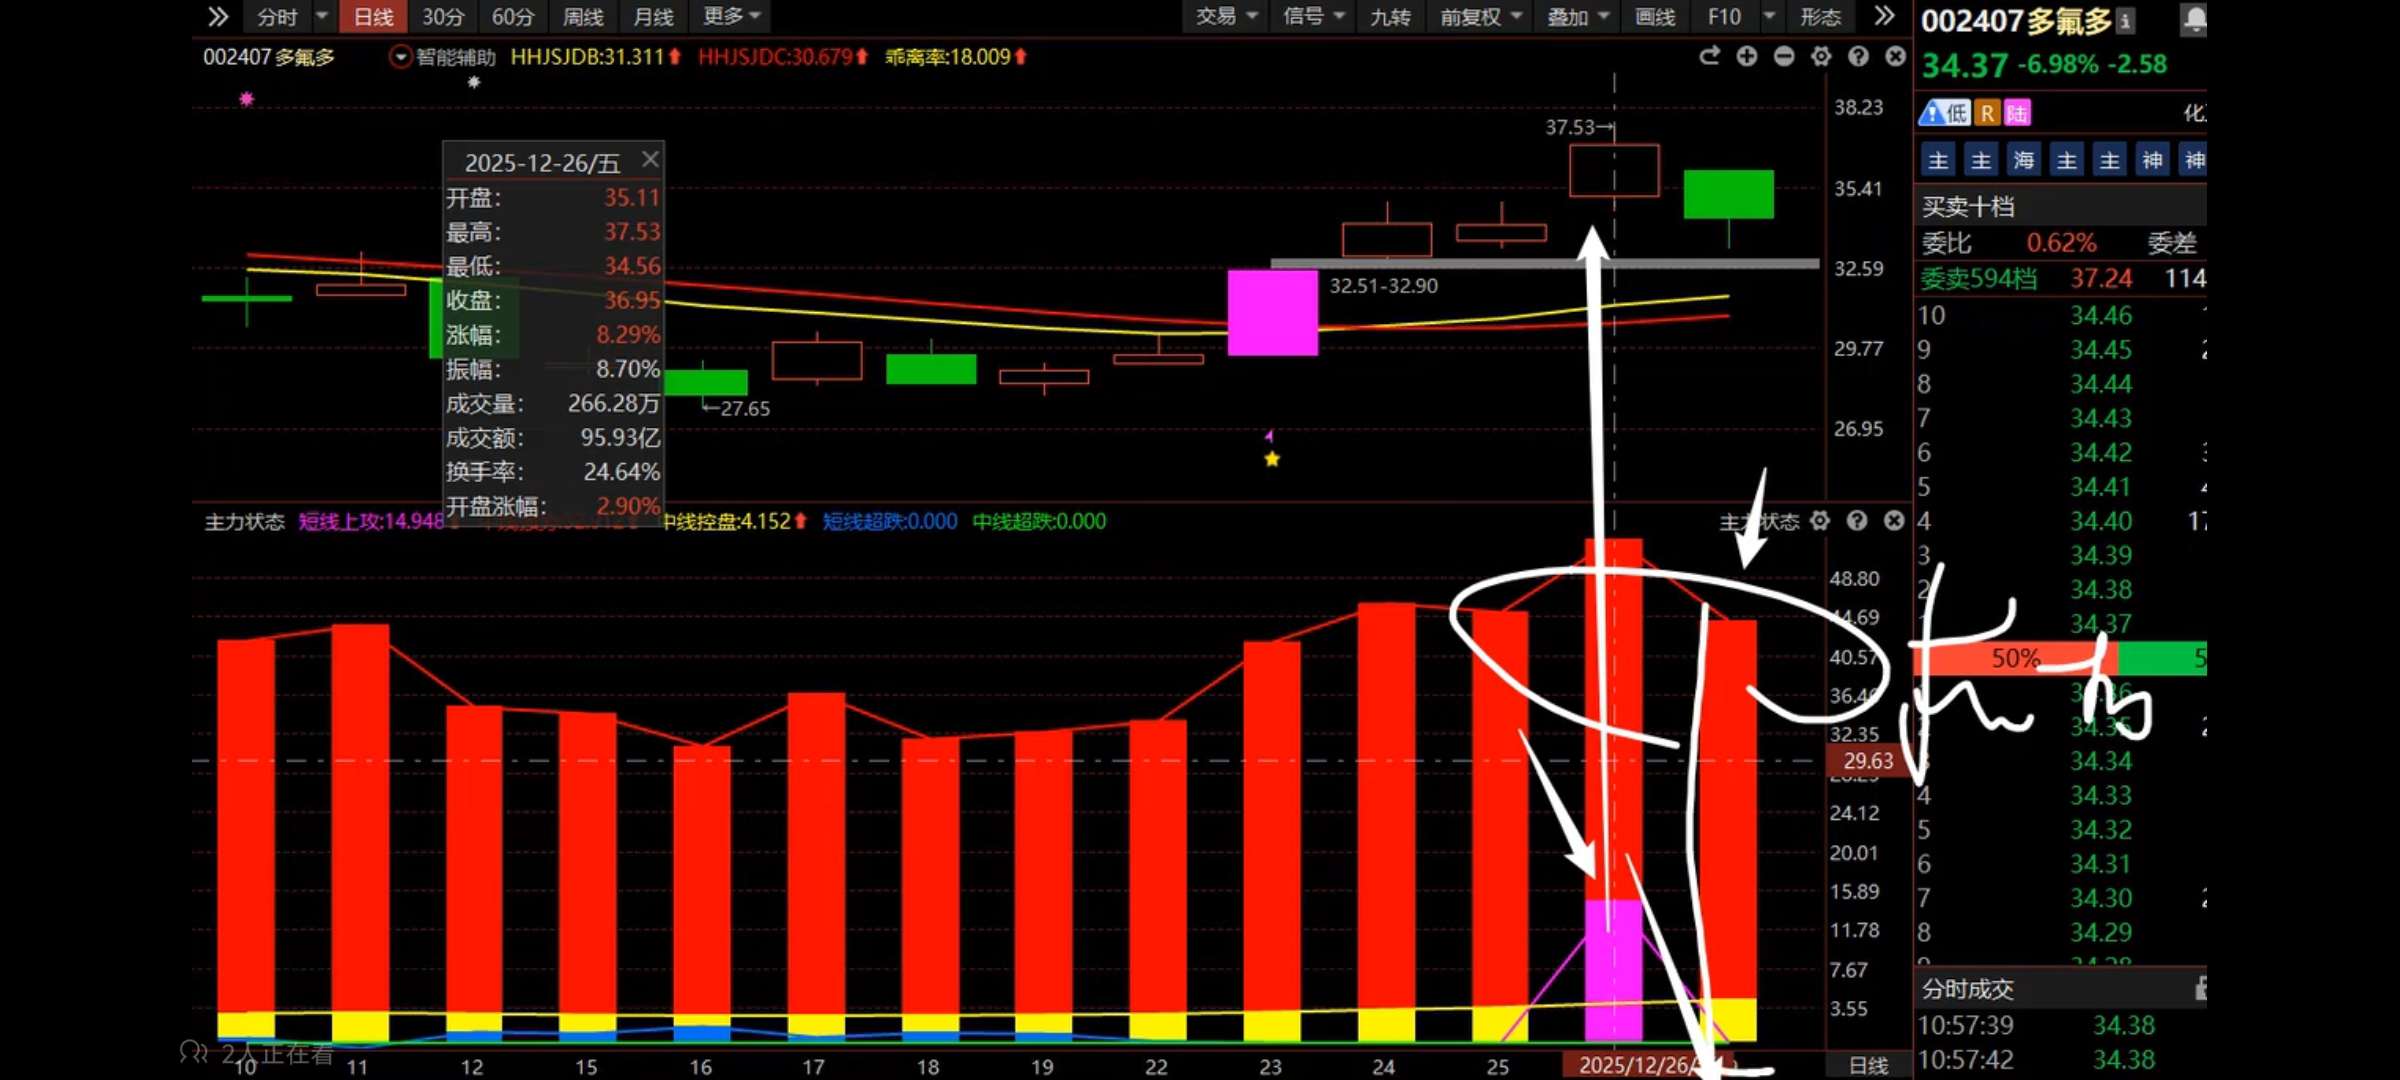Toggle the 智能辅助 circle button
Screen dimensions: 2400x1080
tap(400, 57)
